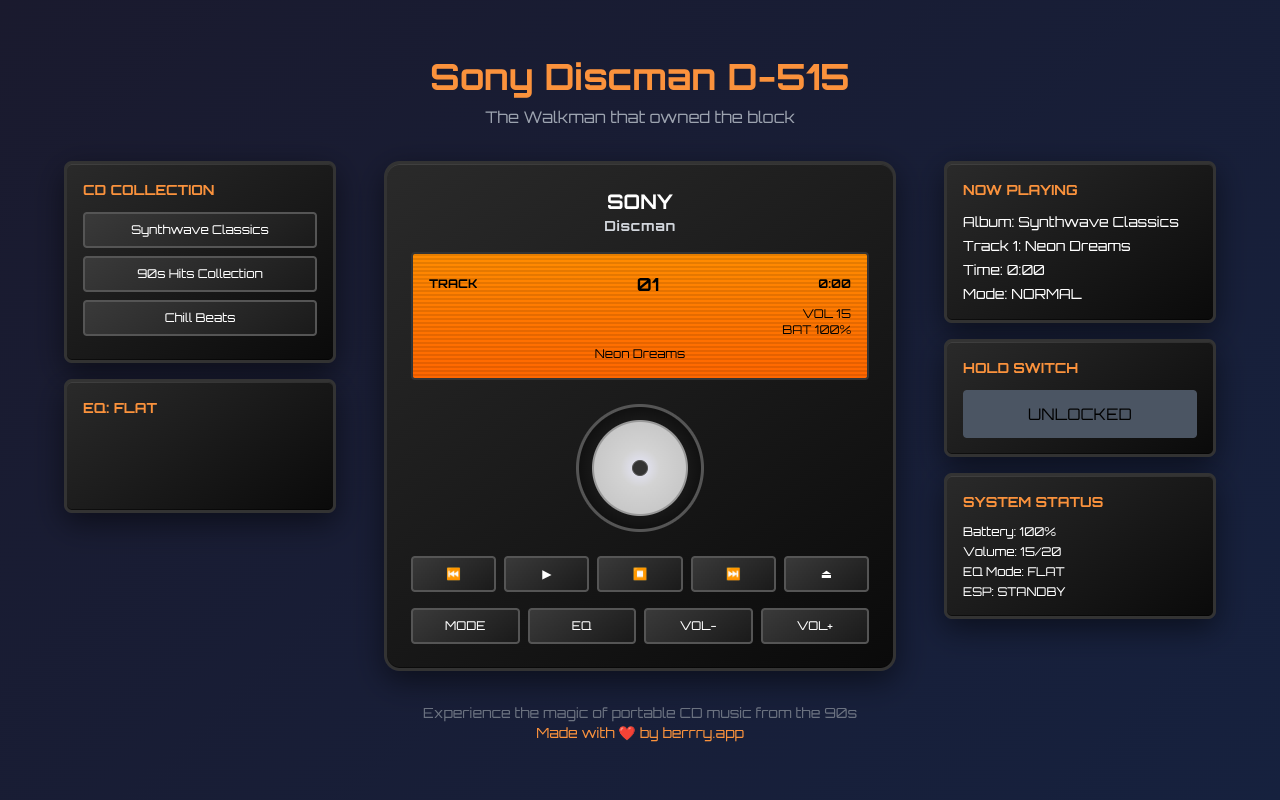Open the EQ: FLAT panel
Image resolution: width=1280 pixels, height=800 pixels.
tap(120, 408)
